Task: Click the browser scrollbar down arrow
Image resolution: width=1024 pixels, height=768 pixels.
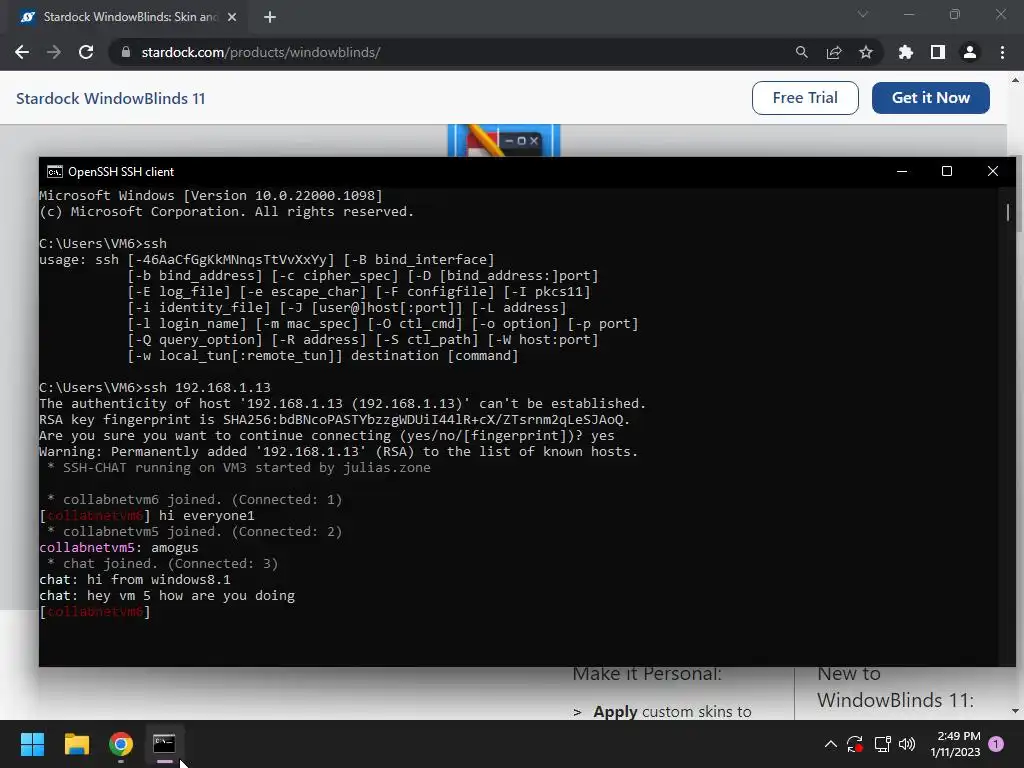Action: coord(1015,711)
